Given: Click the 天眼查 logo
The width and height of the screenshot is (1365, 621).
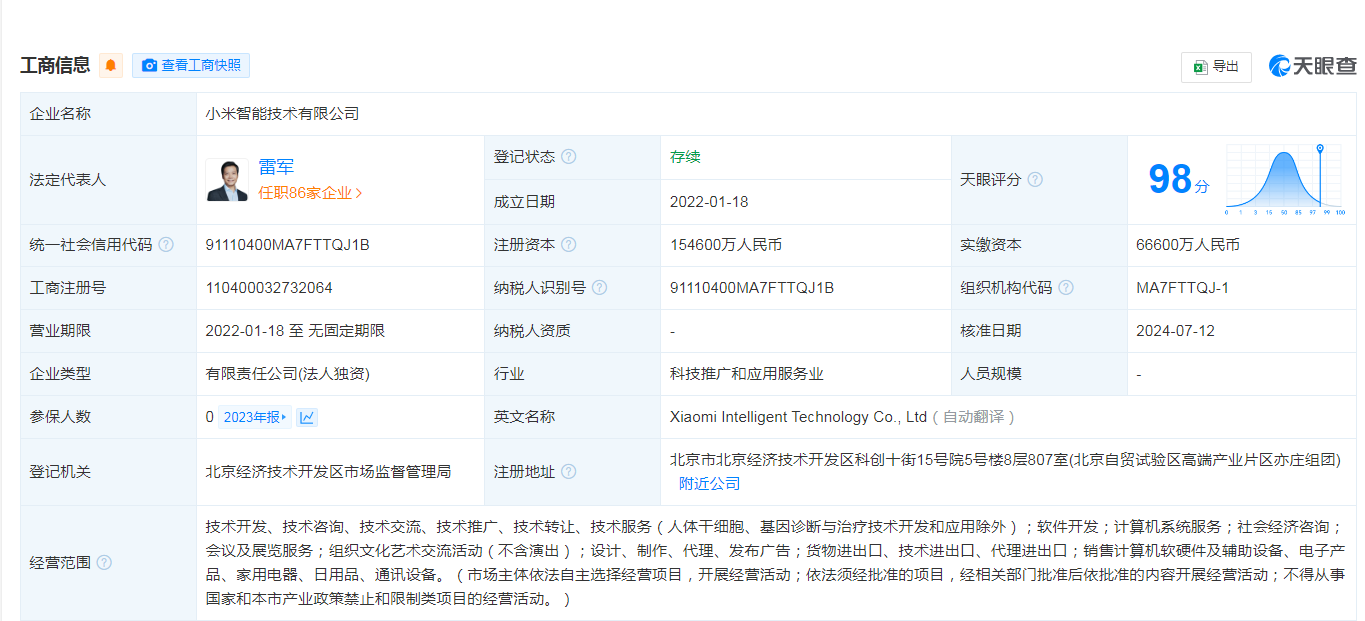Looking at the screenshot, I should click(x=1313, y=66).
